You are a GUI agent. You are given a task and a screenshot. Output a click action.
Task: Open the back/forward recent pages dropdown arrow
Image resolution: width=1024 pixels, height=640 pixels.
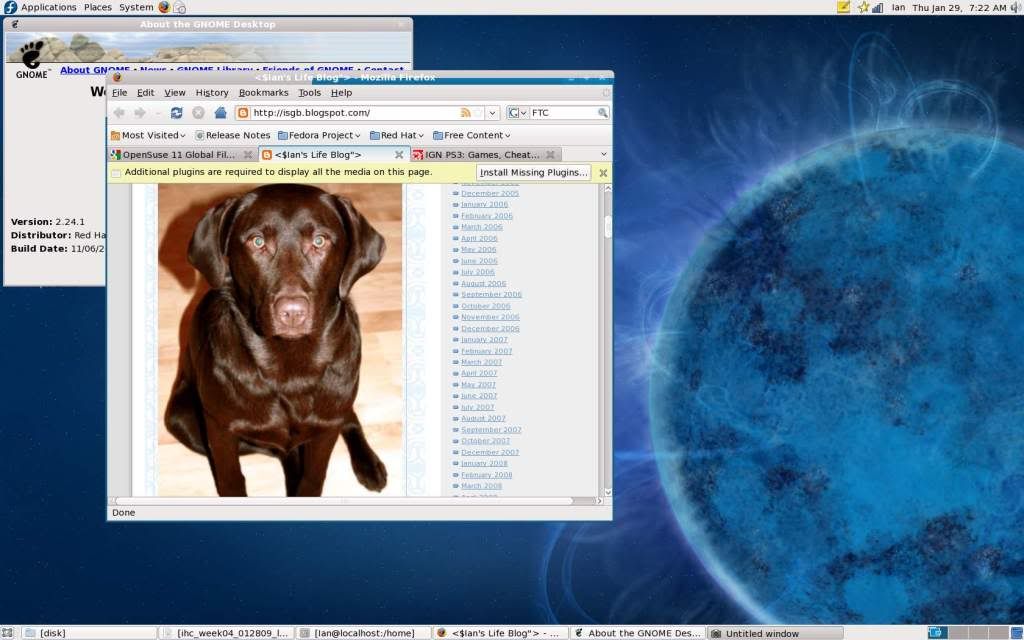[157, 113]
